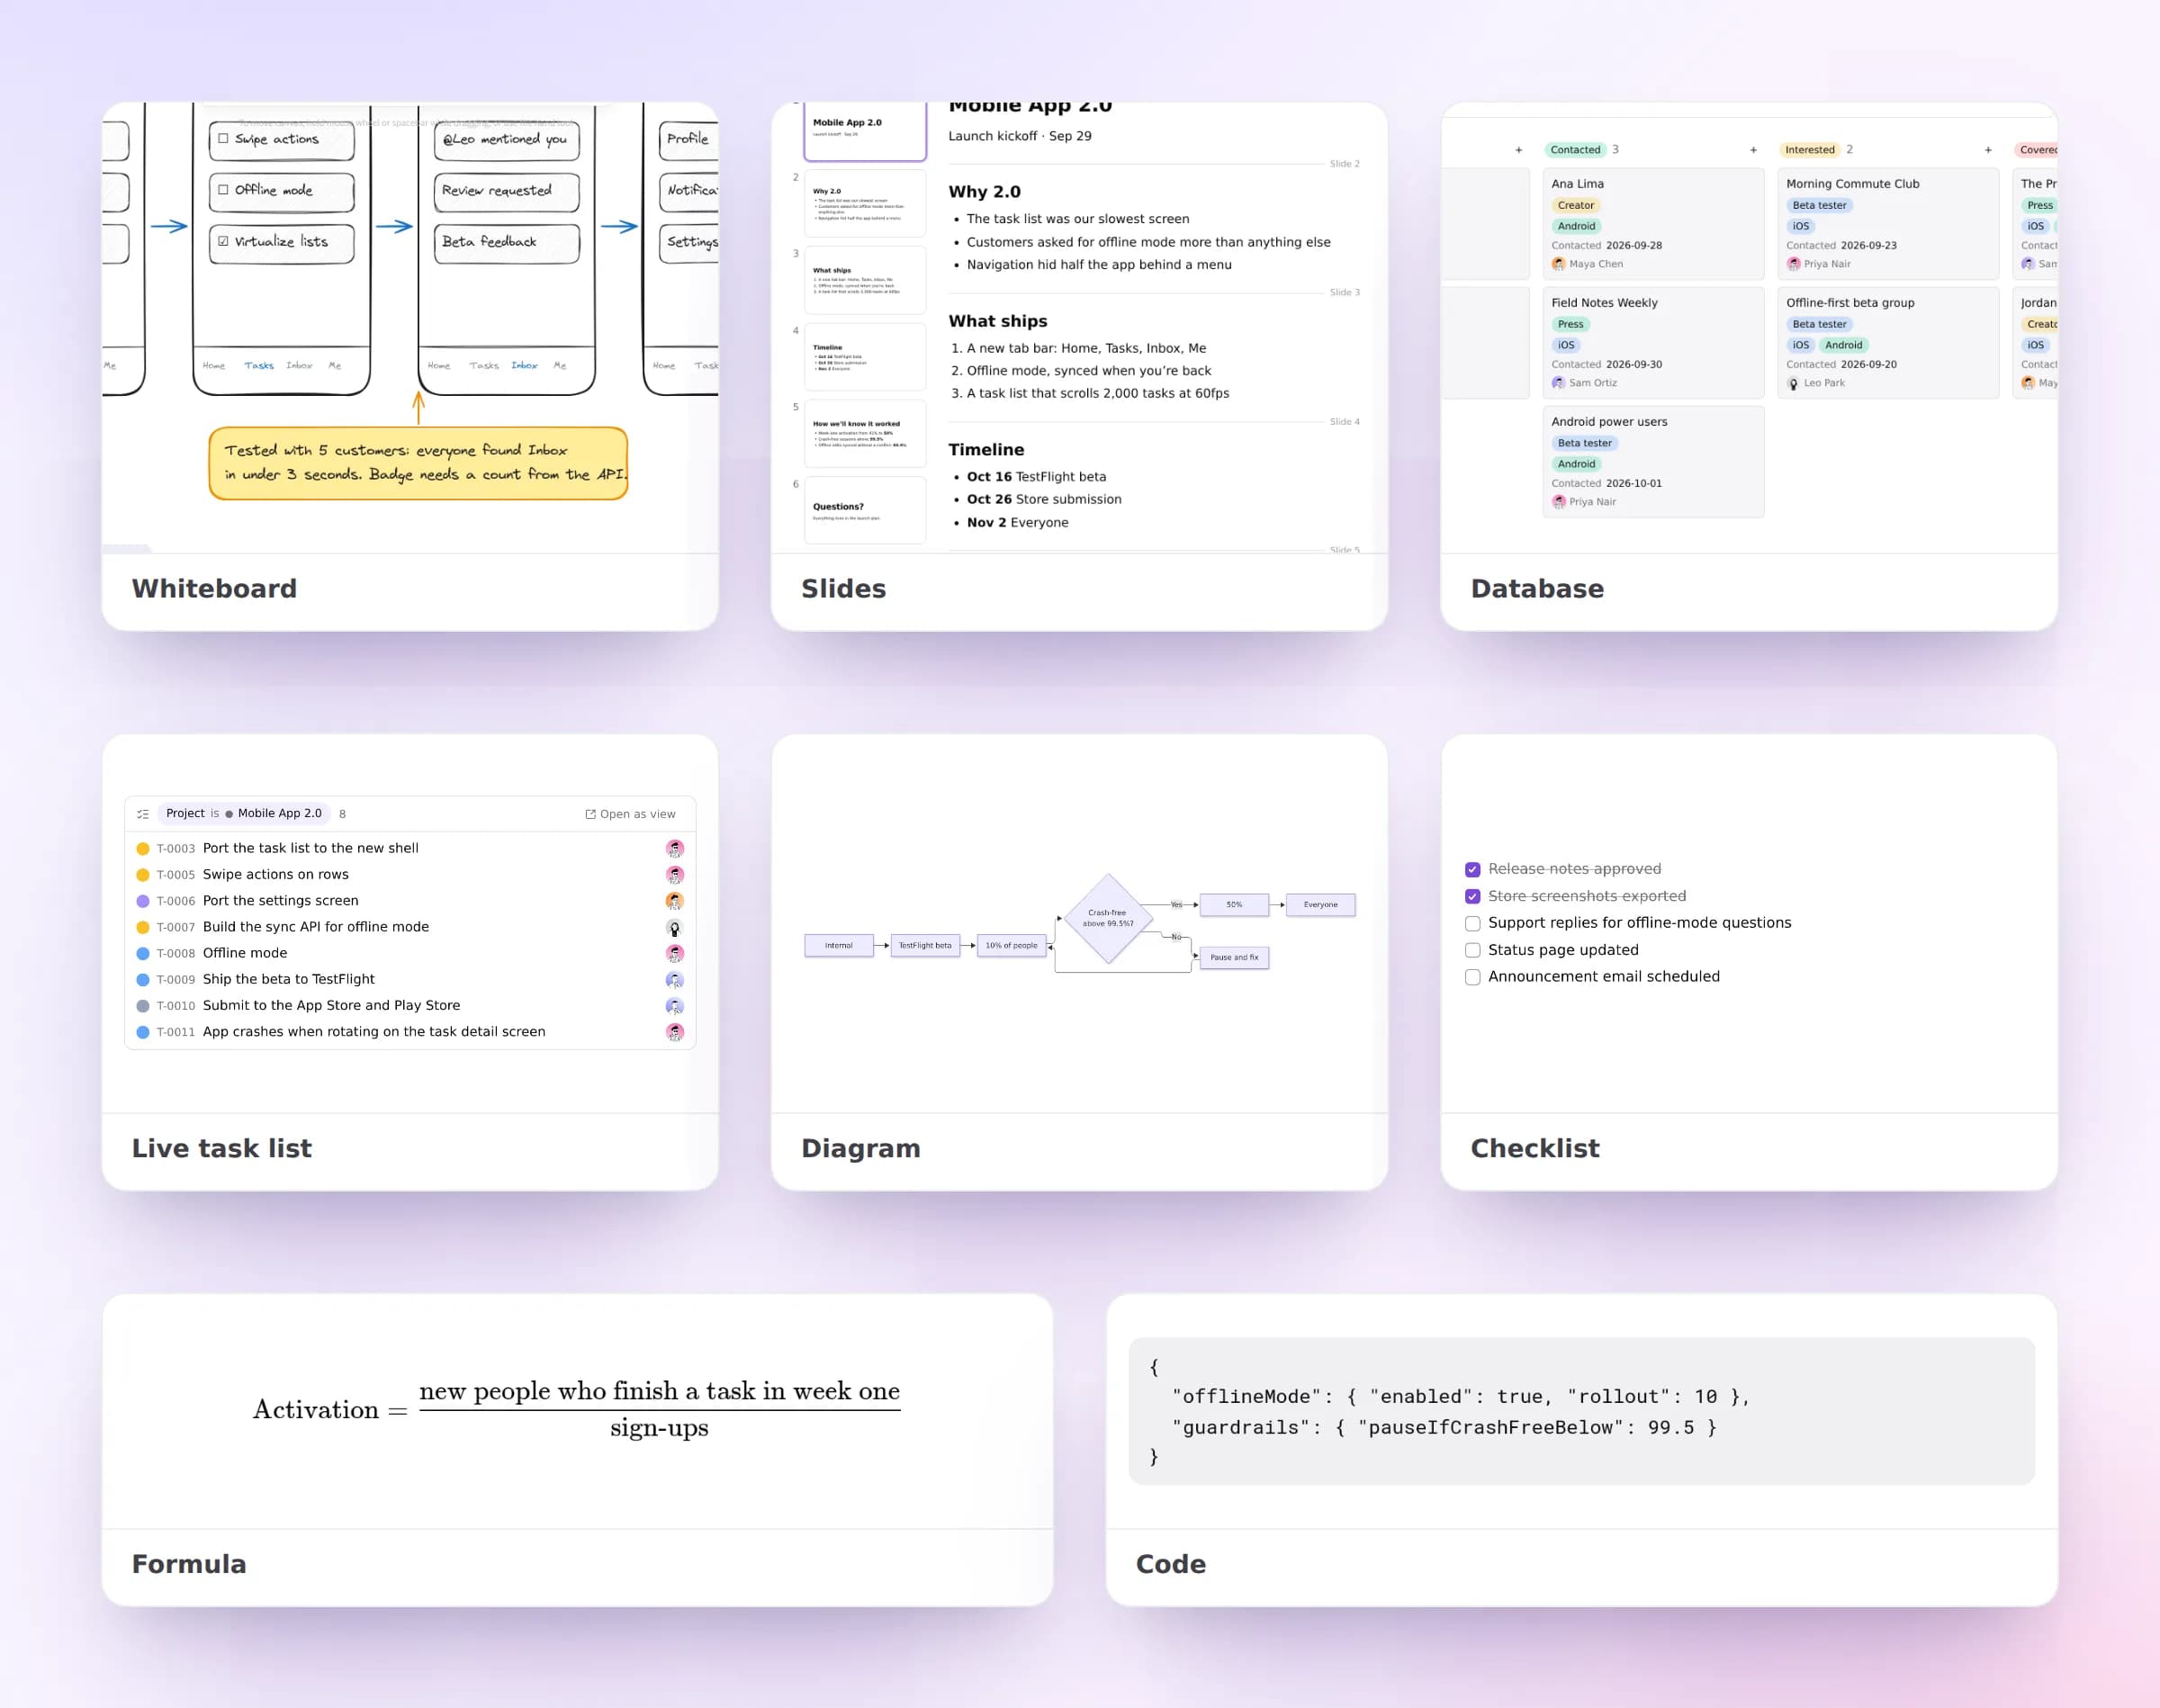The width and height of the screenshot is (2160, 1708).
Task: Click the filter icon beside Project is
Action: 143,814
